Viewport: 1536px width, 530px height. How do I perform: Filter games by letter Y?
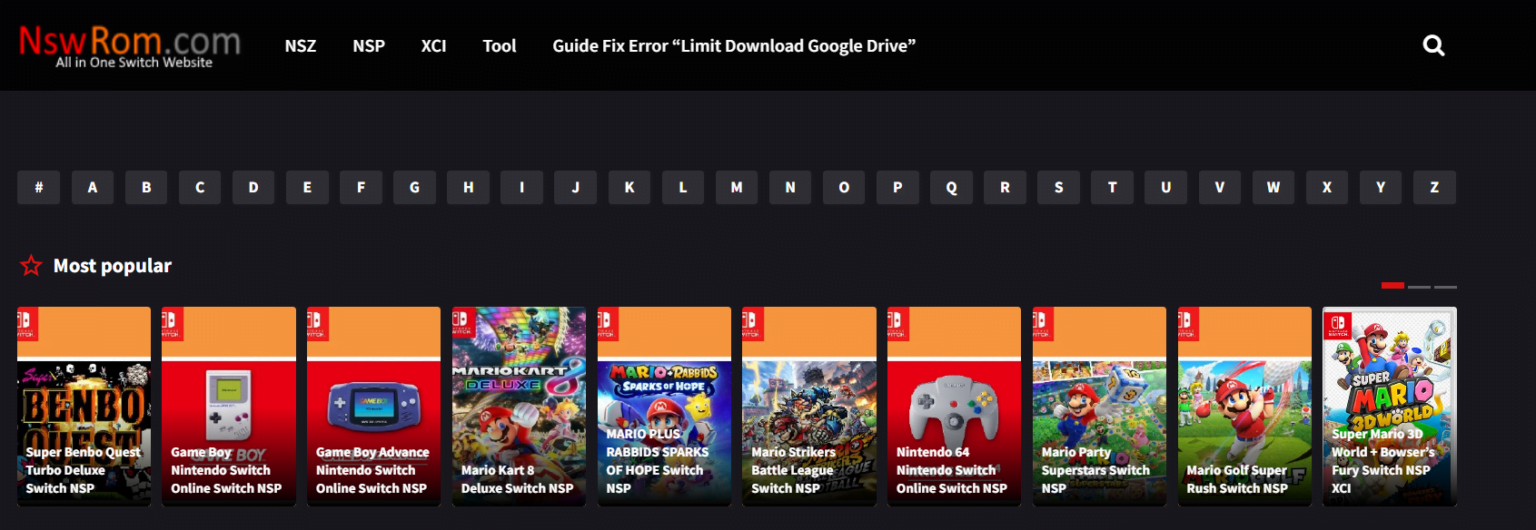1380,187
